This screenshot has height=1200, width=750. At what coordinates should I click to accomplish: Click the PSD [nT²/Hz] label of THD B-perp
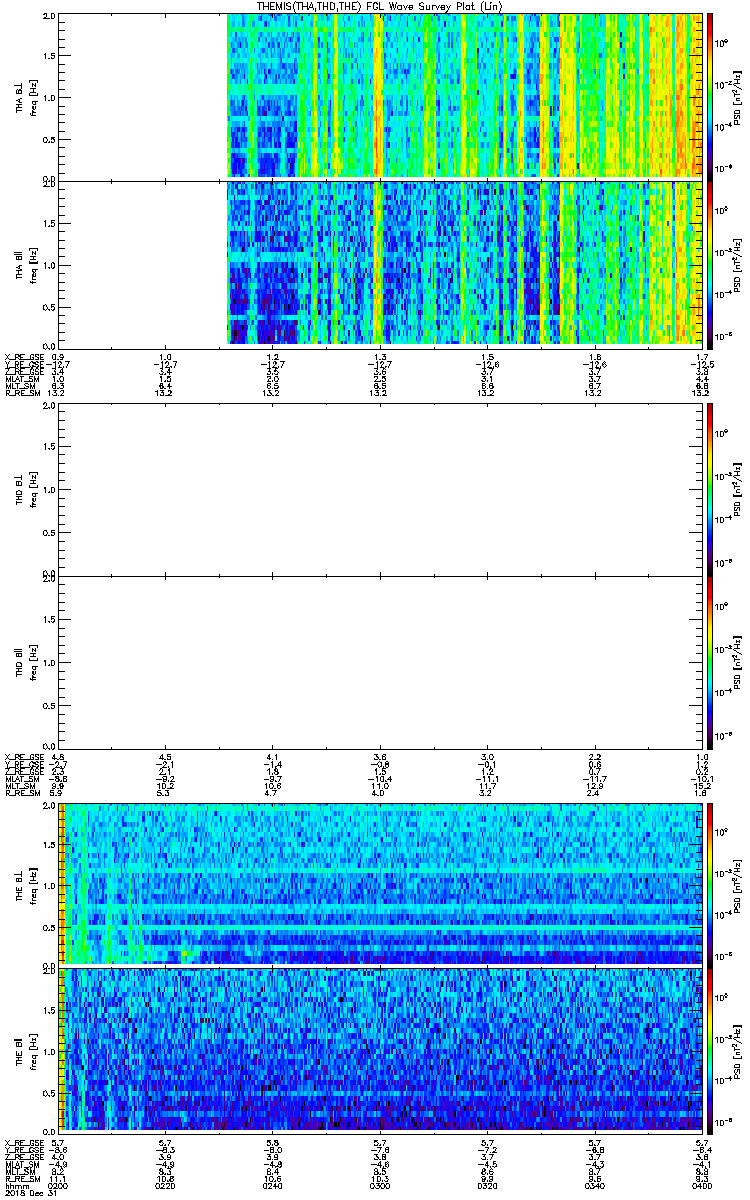[x=738, y=491]
